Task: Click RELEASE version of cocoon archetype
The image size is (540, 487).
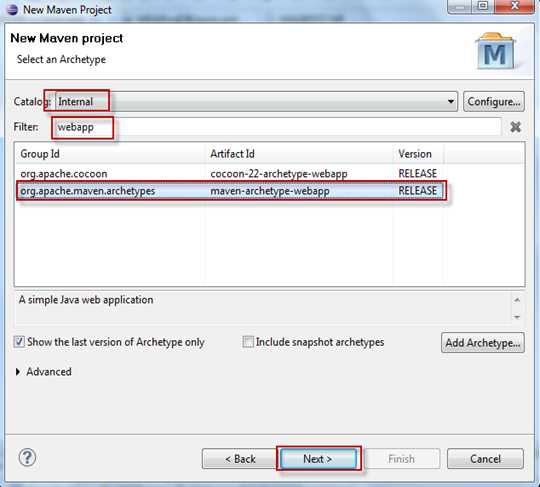Action: click(417, 174)
